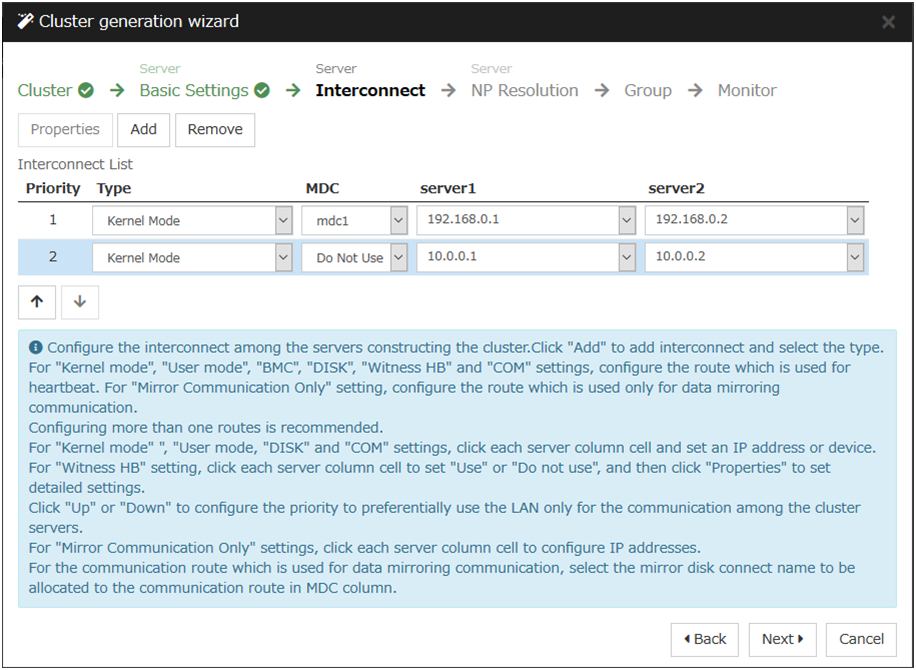Click the green checkmark beside Basic Settings
Screen dimensions: 916x670
262,90
